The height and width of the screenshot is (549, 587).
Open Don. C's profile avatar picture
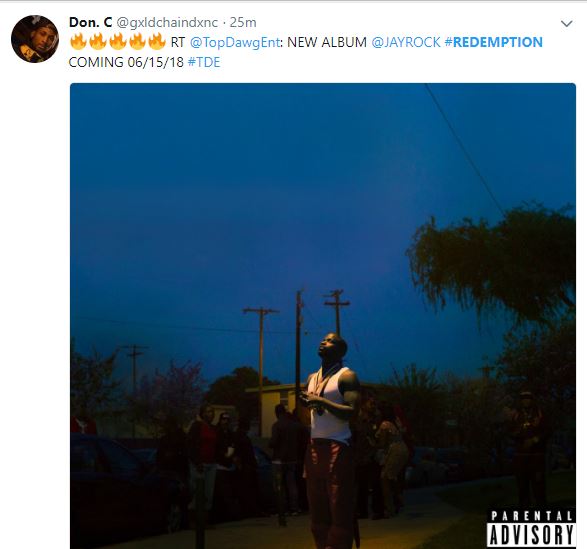coord(35,39)
